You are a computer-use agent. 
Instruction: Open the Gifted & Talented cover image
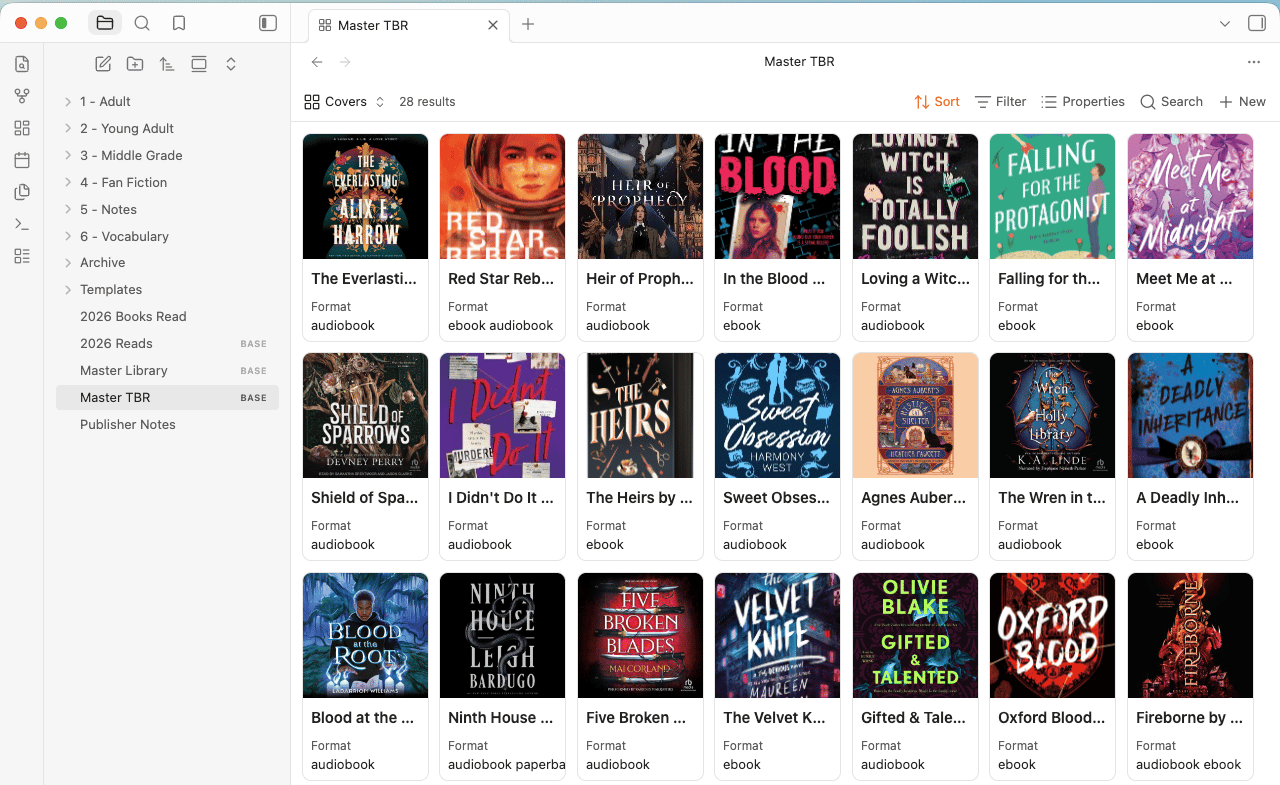click(x=915, y=636)
